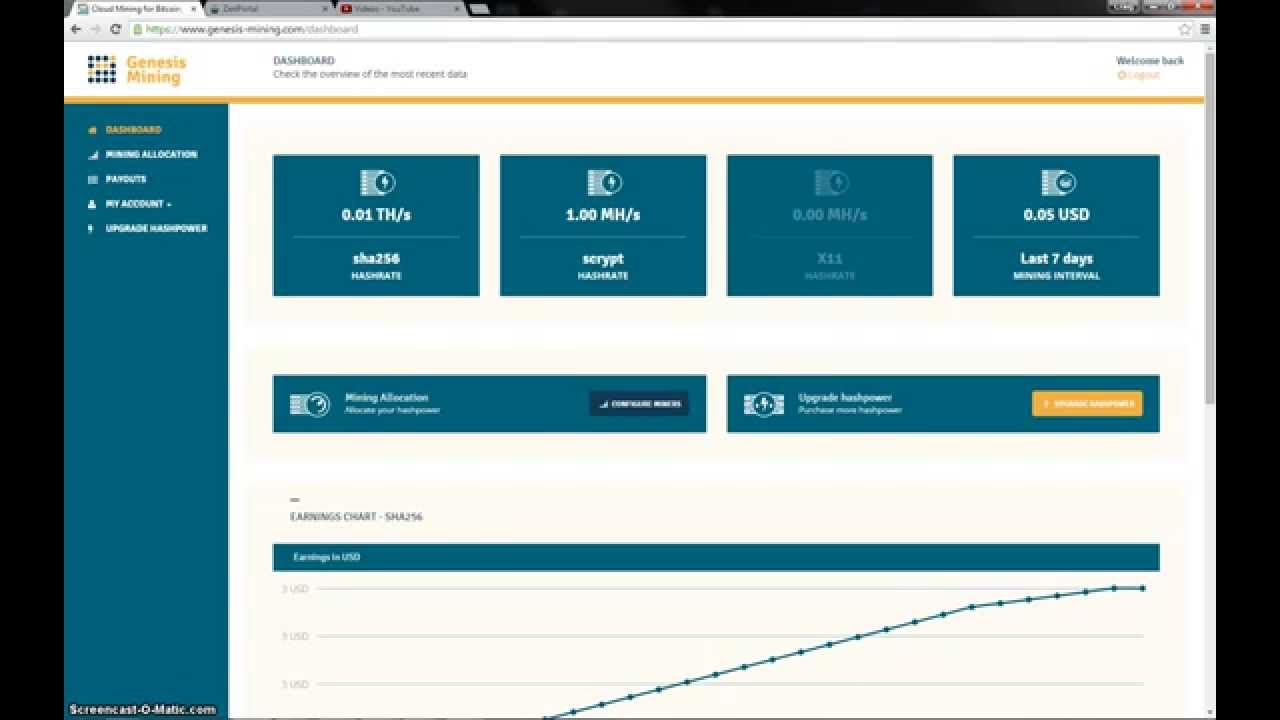Switch to the Videos - YouTube tab
The height and width of the screenshot is (720, 1280).
(398, 9)
